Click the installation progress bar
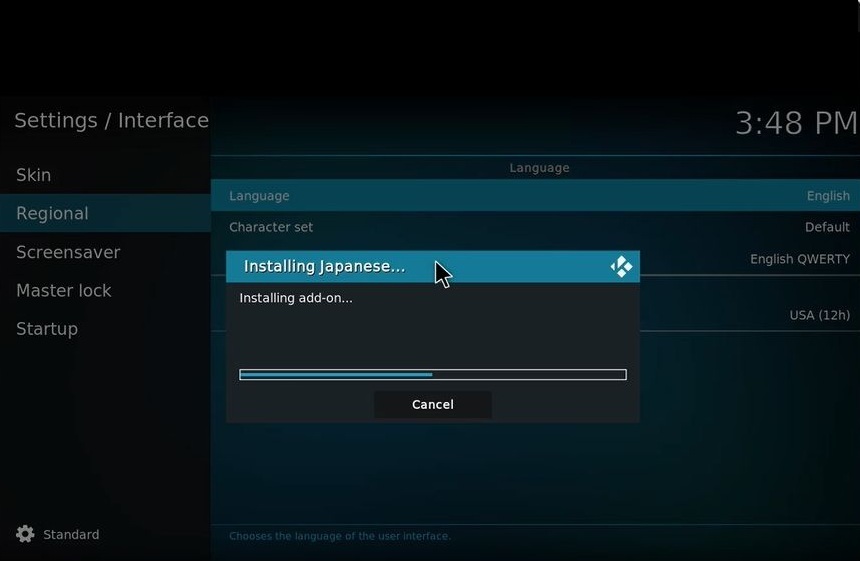 [x=432, y=375]
